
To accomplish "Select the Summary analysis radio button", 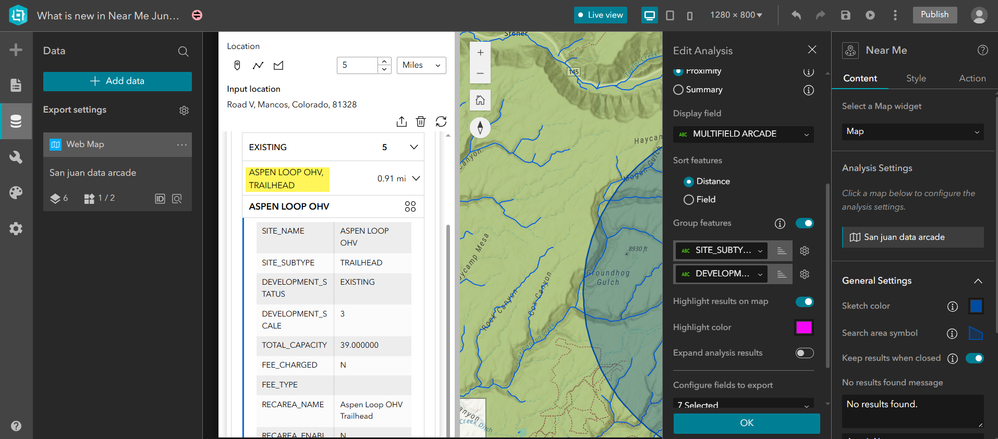I will click(x=678, y=90).
